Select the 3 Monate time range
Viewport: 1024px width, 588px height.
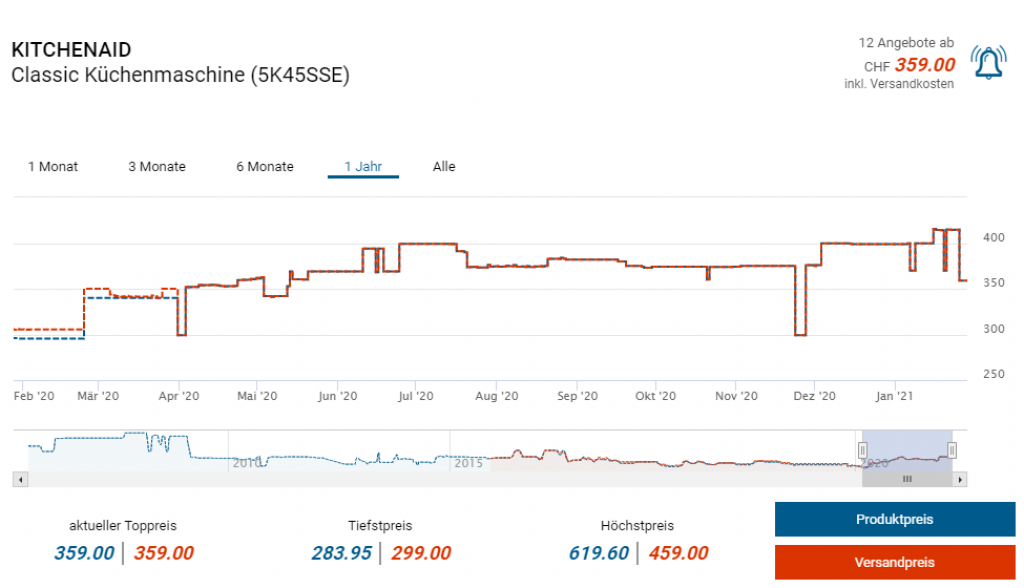pos(157,167)
